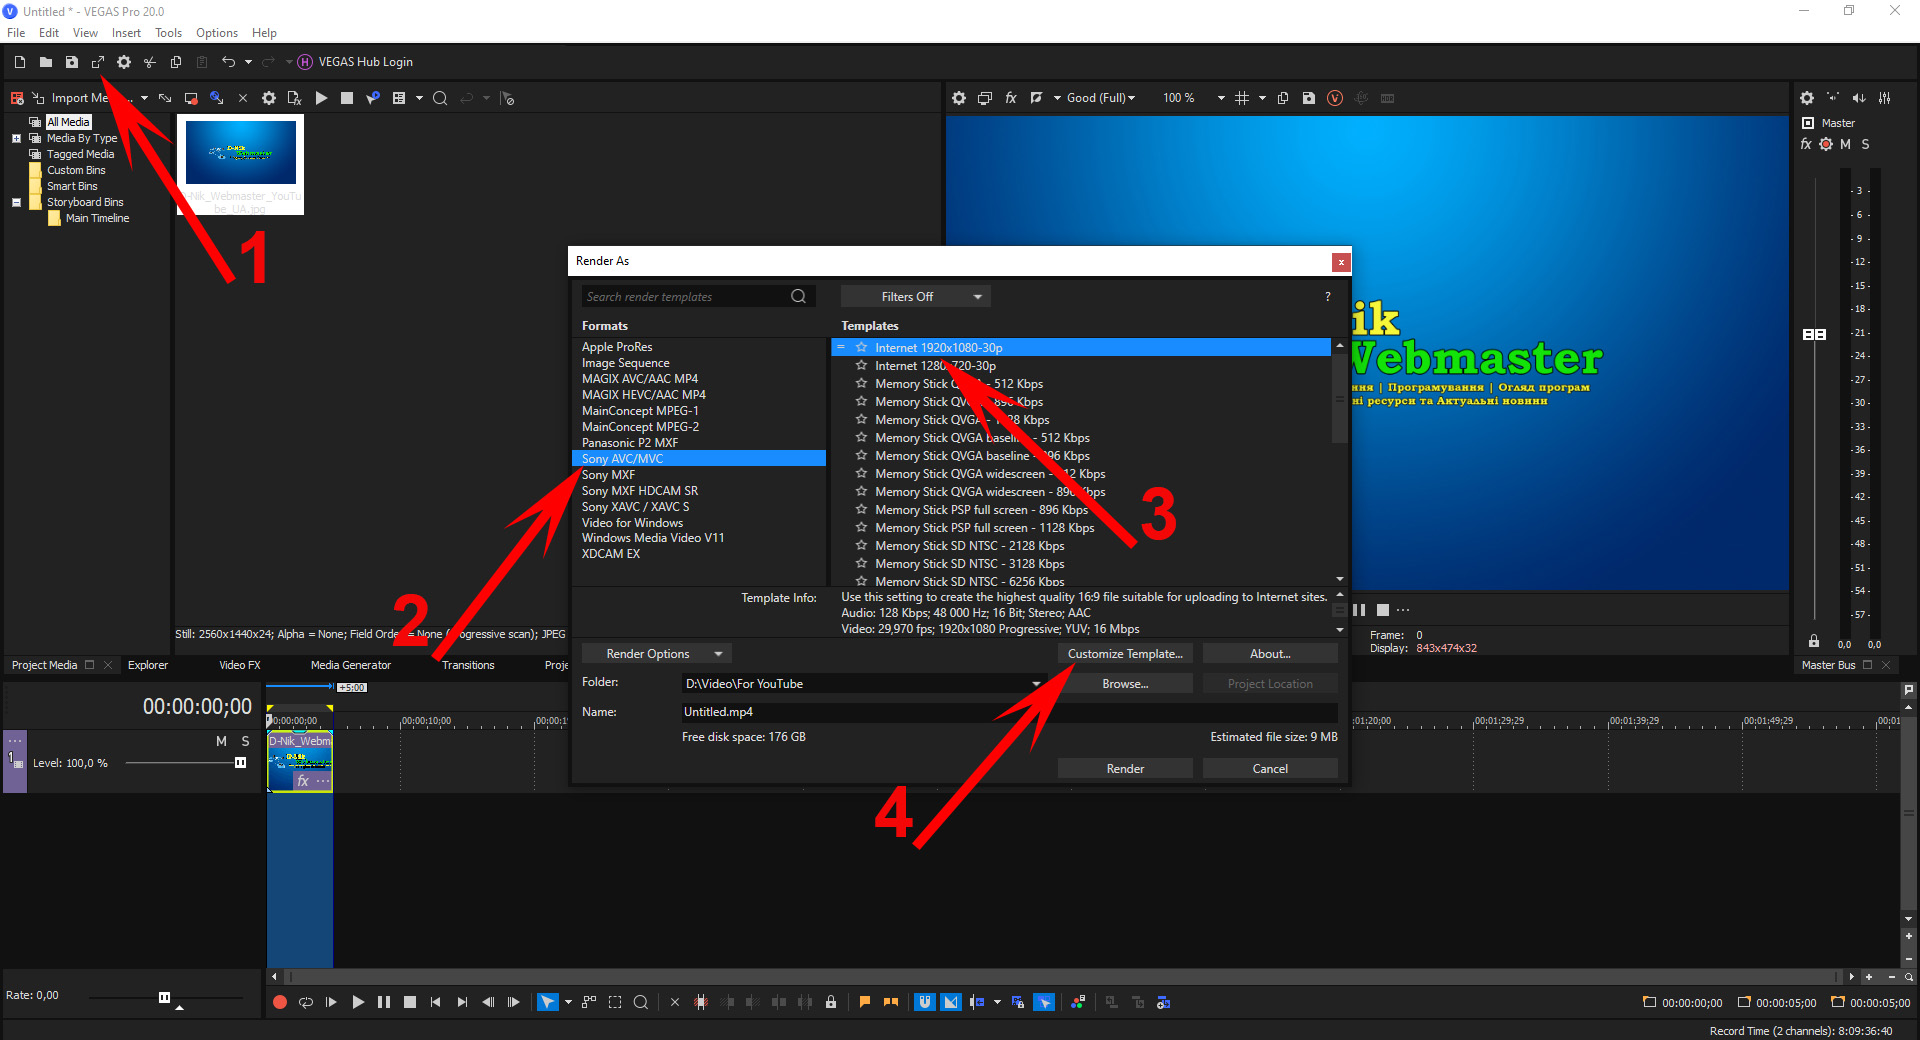The image size is (1920, 1040).
Task: Open a project via the folder icon
Action: click(x=46, y=62)
